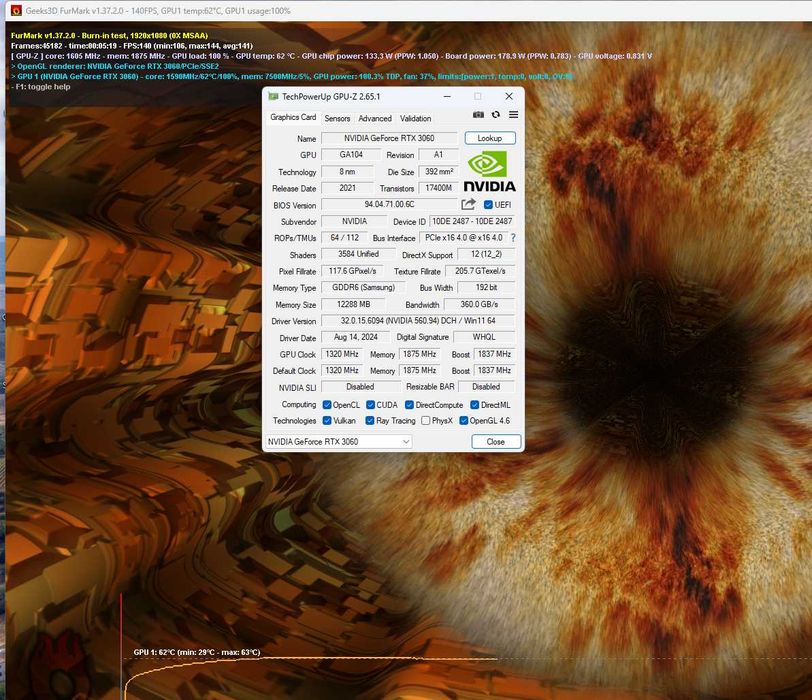The height and width of the screenshot is (700, 812).
Task: Toggle the CUDA checkbox
Action: 370,405
